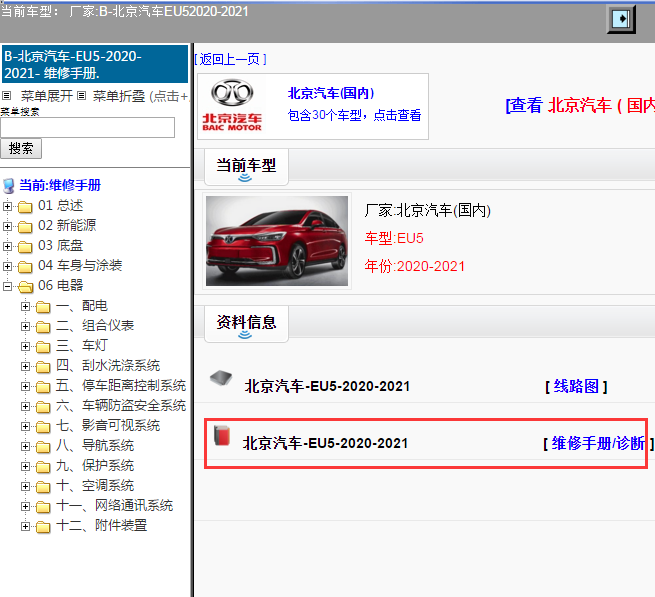The image size is (655, 597).
Task: Click the menu search input field
Action: [87, 127]
